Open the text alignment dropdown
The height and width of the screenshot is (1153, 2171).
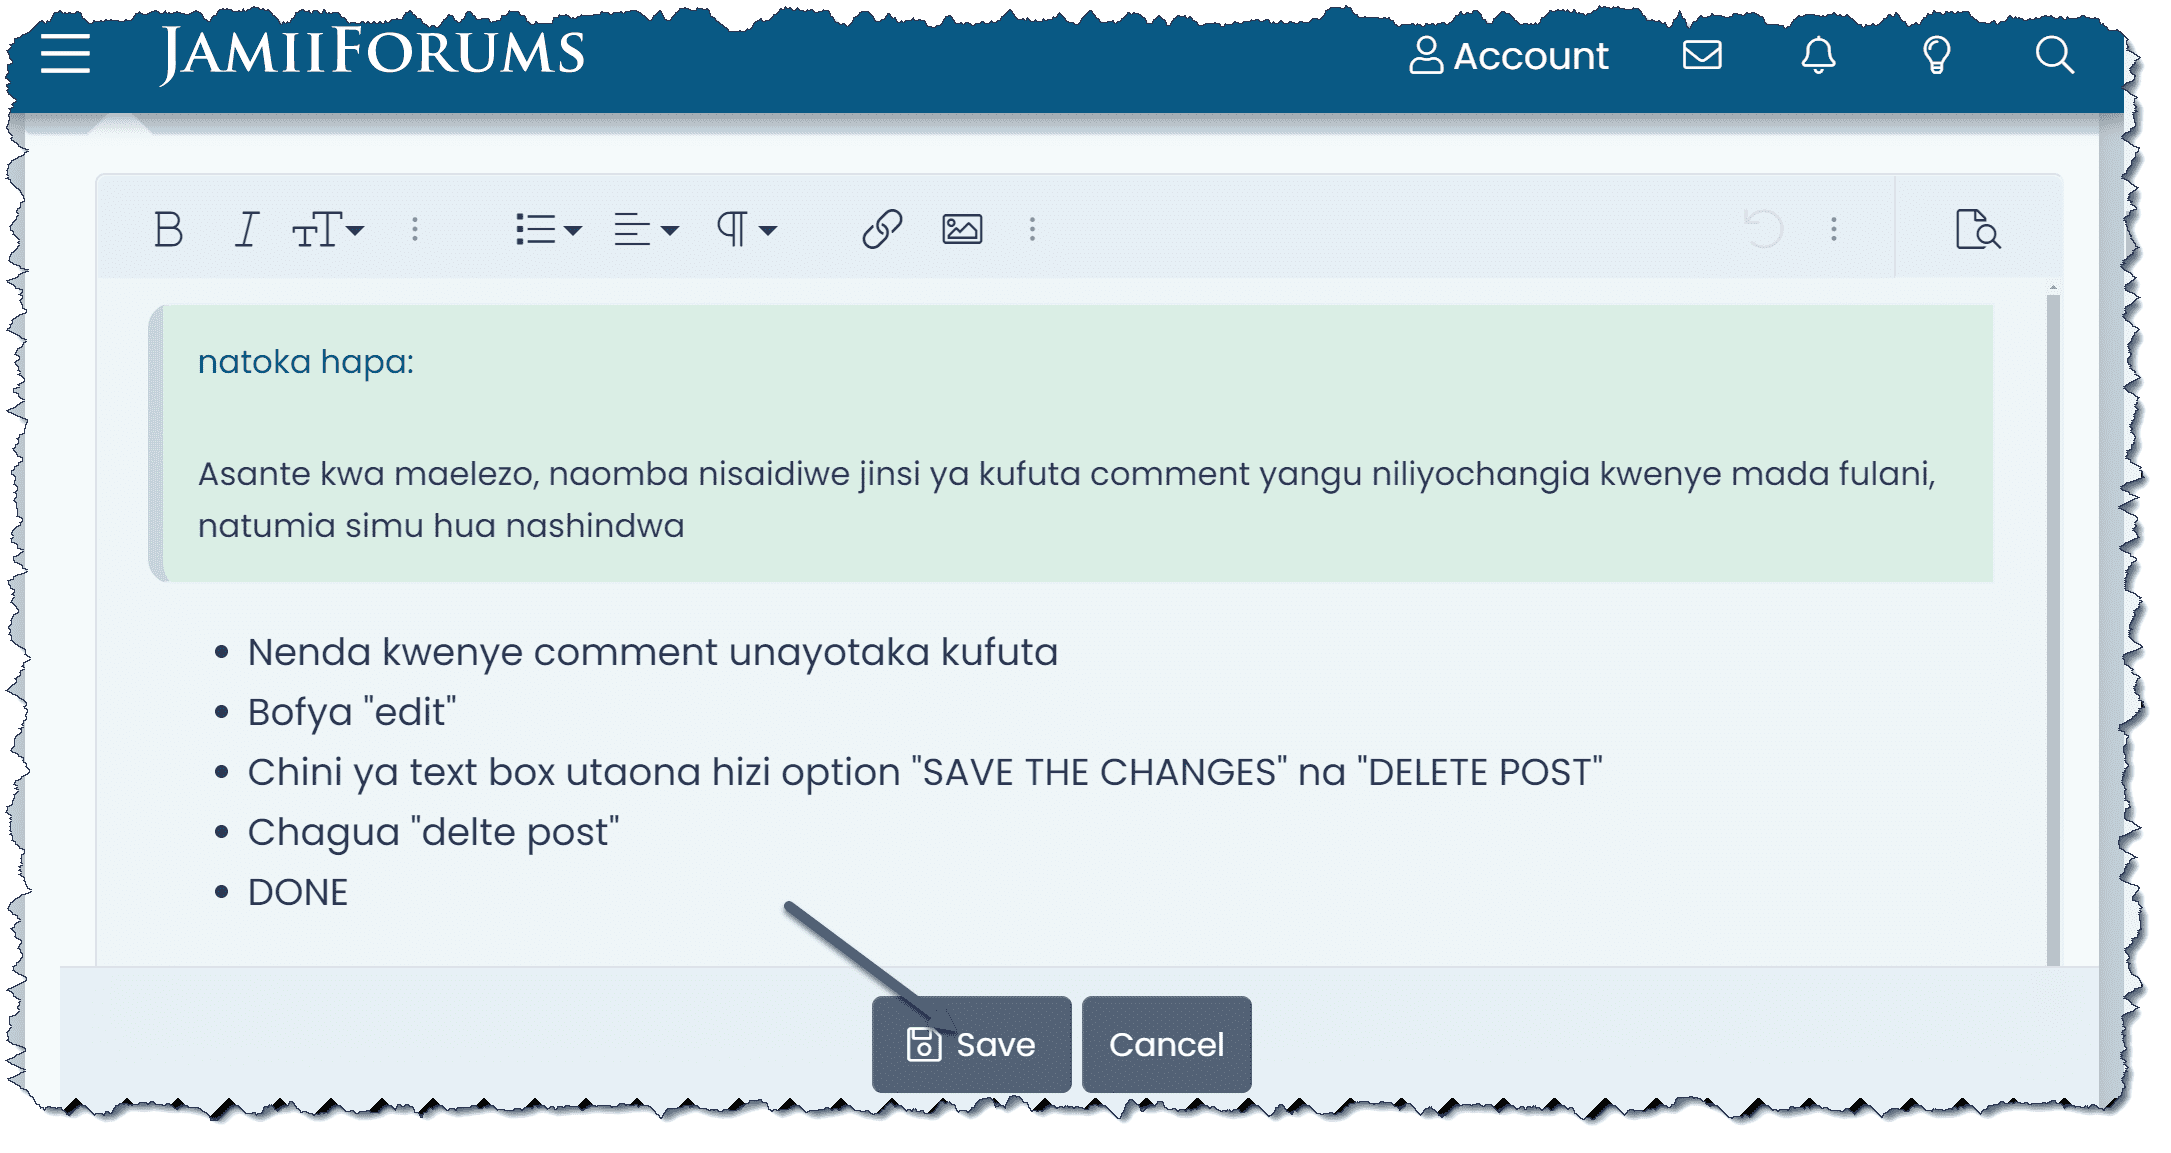646,230
